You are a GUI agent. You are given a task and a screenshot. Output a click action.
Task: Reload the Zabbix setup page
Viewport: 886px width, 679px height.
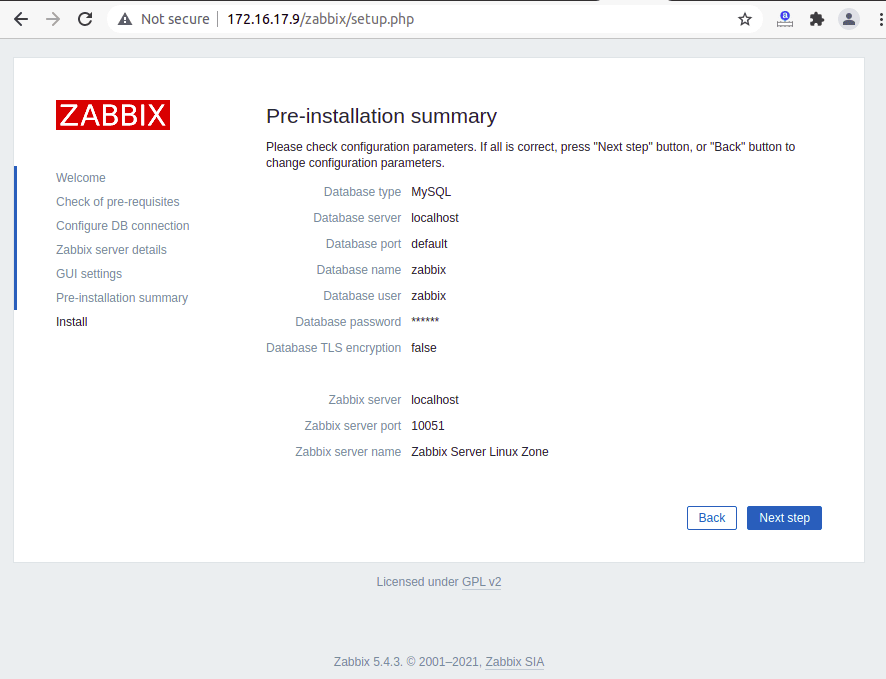pyautogui.click(x=85, y=19)
